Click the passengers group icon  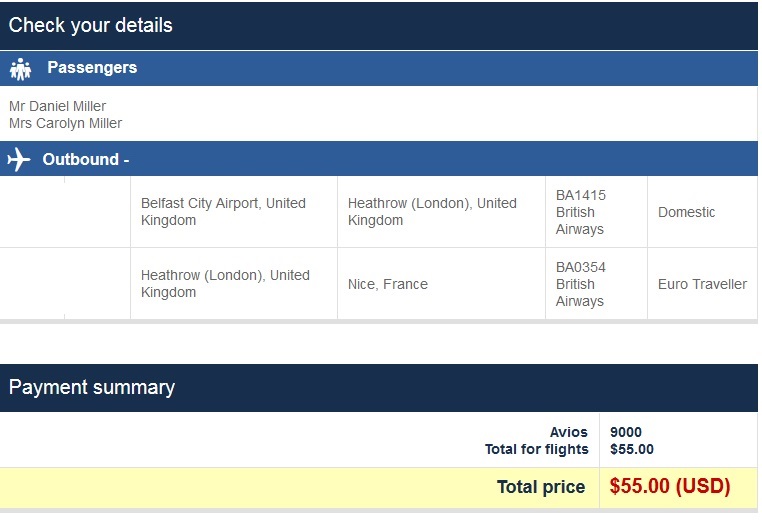point(20,69)
